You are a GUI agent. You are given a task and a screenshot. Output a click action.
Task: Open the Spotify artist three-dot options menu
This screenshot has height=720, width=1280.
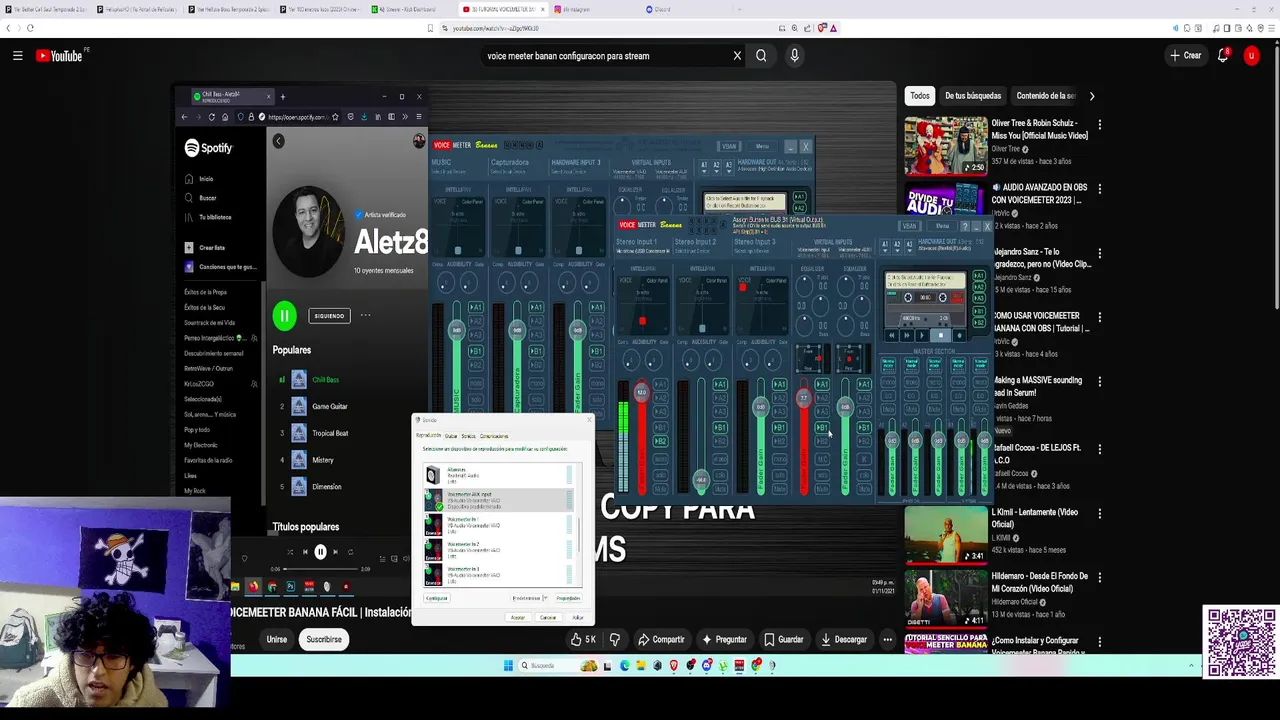pos(365,316)
